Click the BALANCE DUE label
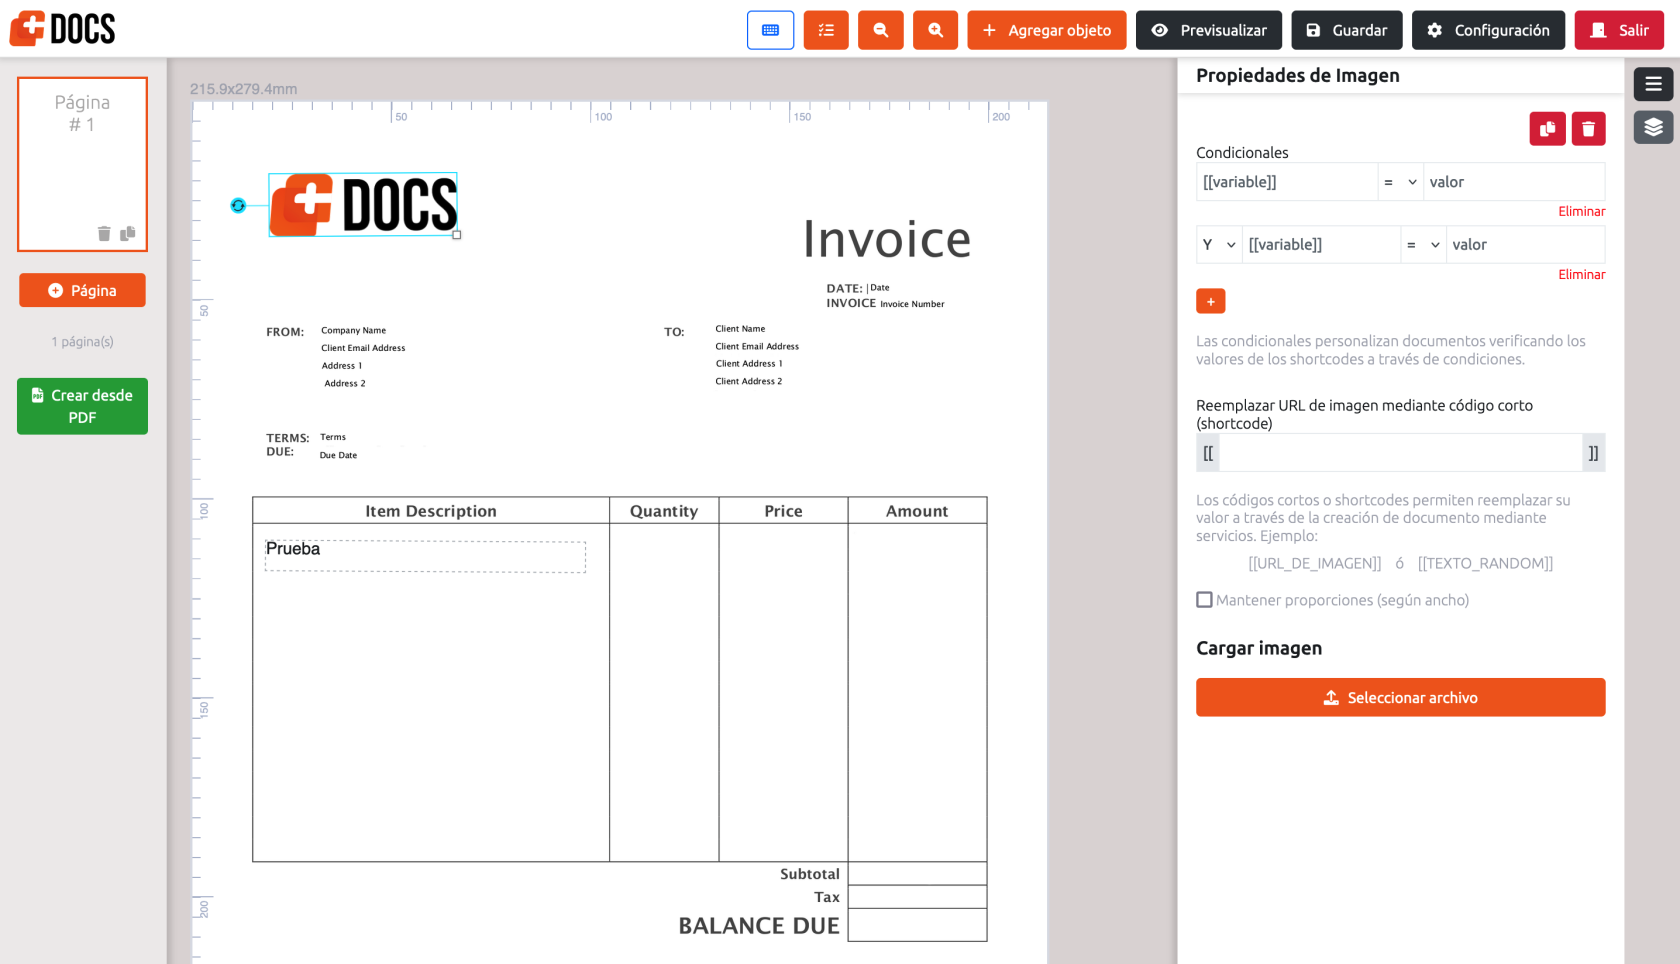The width and height of the screenshot is (1680, 964). pos(759,926)
